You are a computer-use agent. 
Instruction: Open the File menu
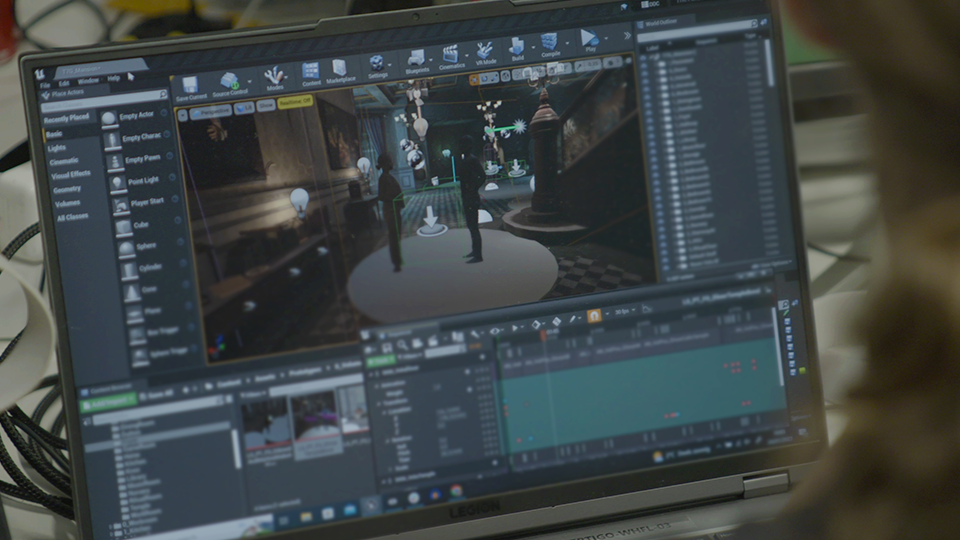coord(45,85)
